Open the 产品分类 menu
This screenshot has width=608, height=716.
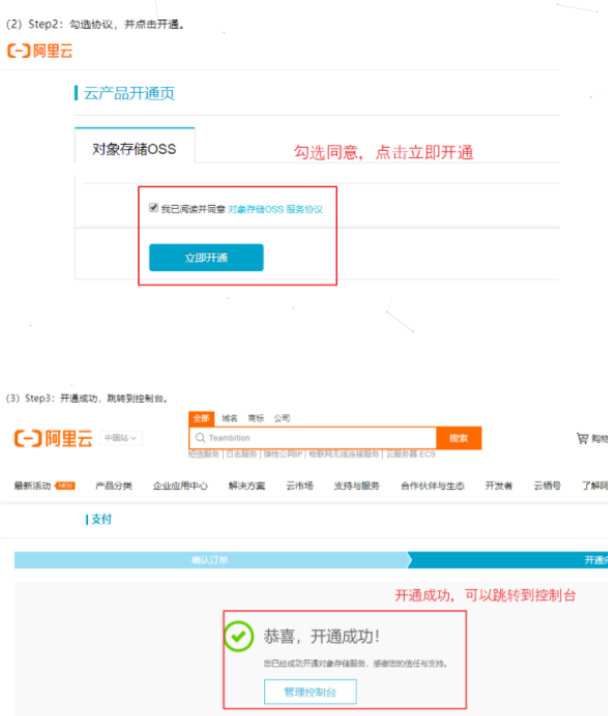click(114, 486)
